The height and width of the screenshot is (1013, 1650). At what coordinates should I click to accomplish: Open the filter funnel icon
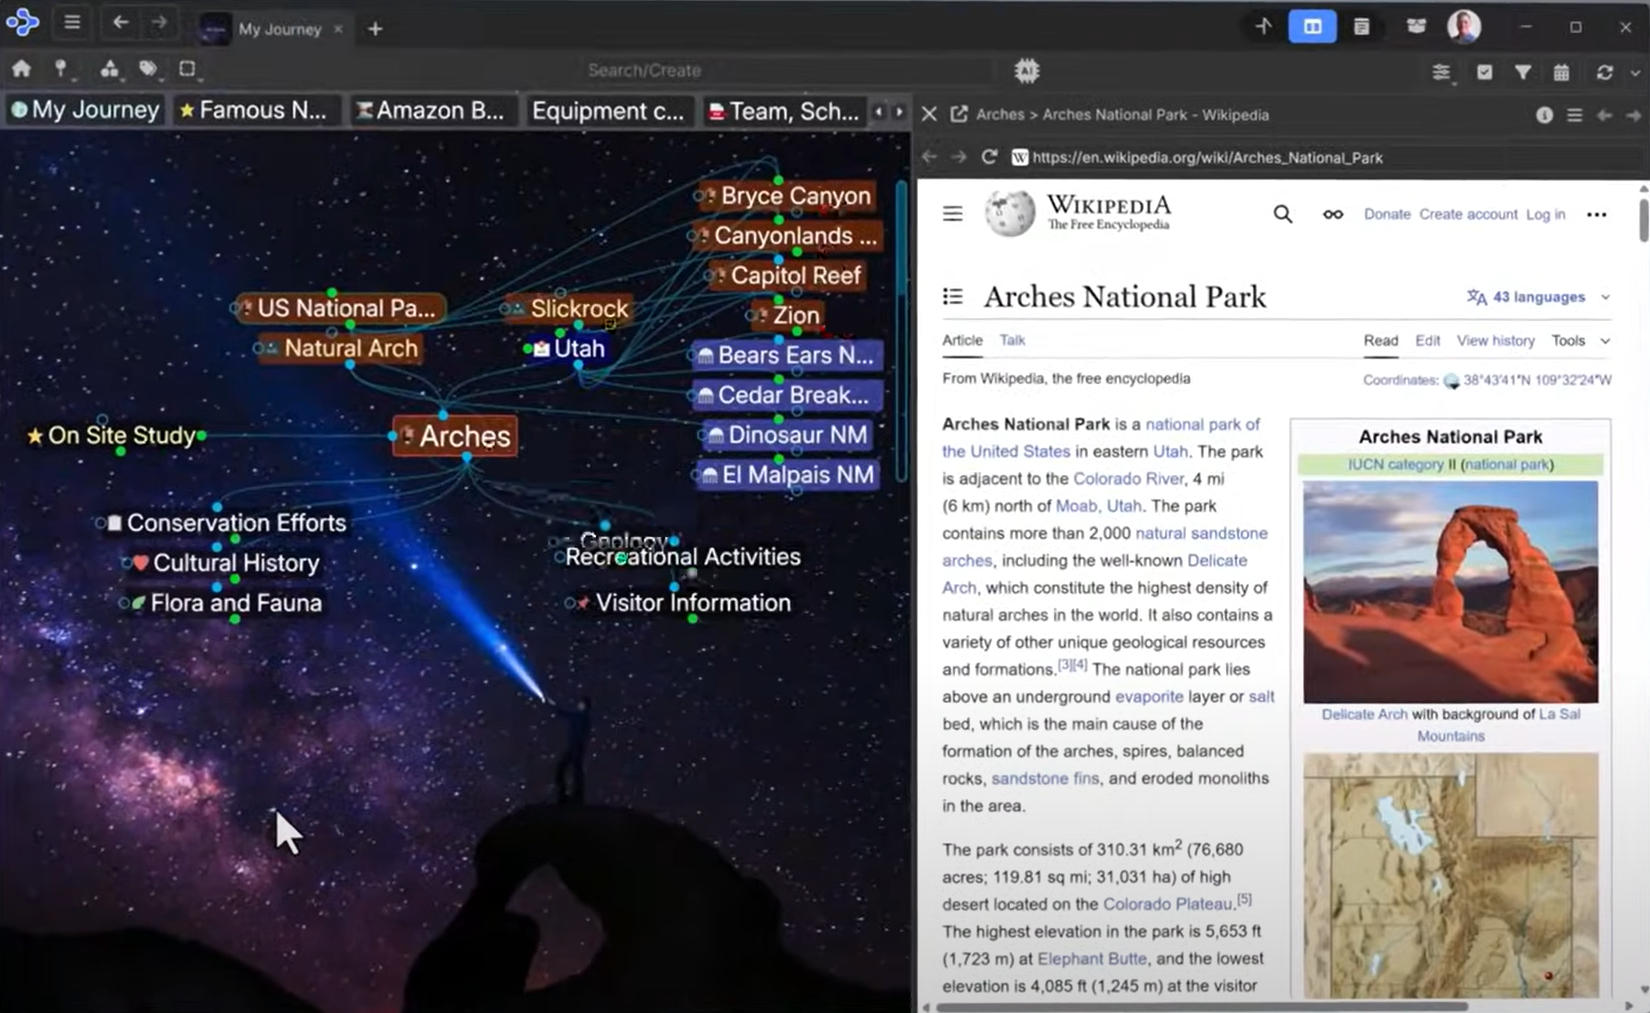click(x=1522, y=72)
